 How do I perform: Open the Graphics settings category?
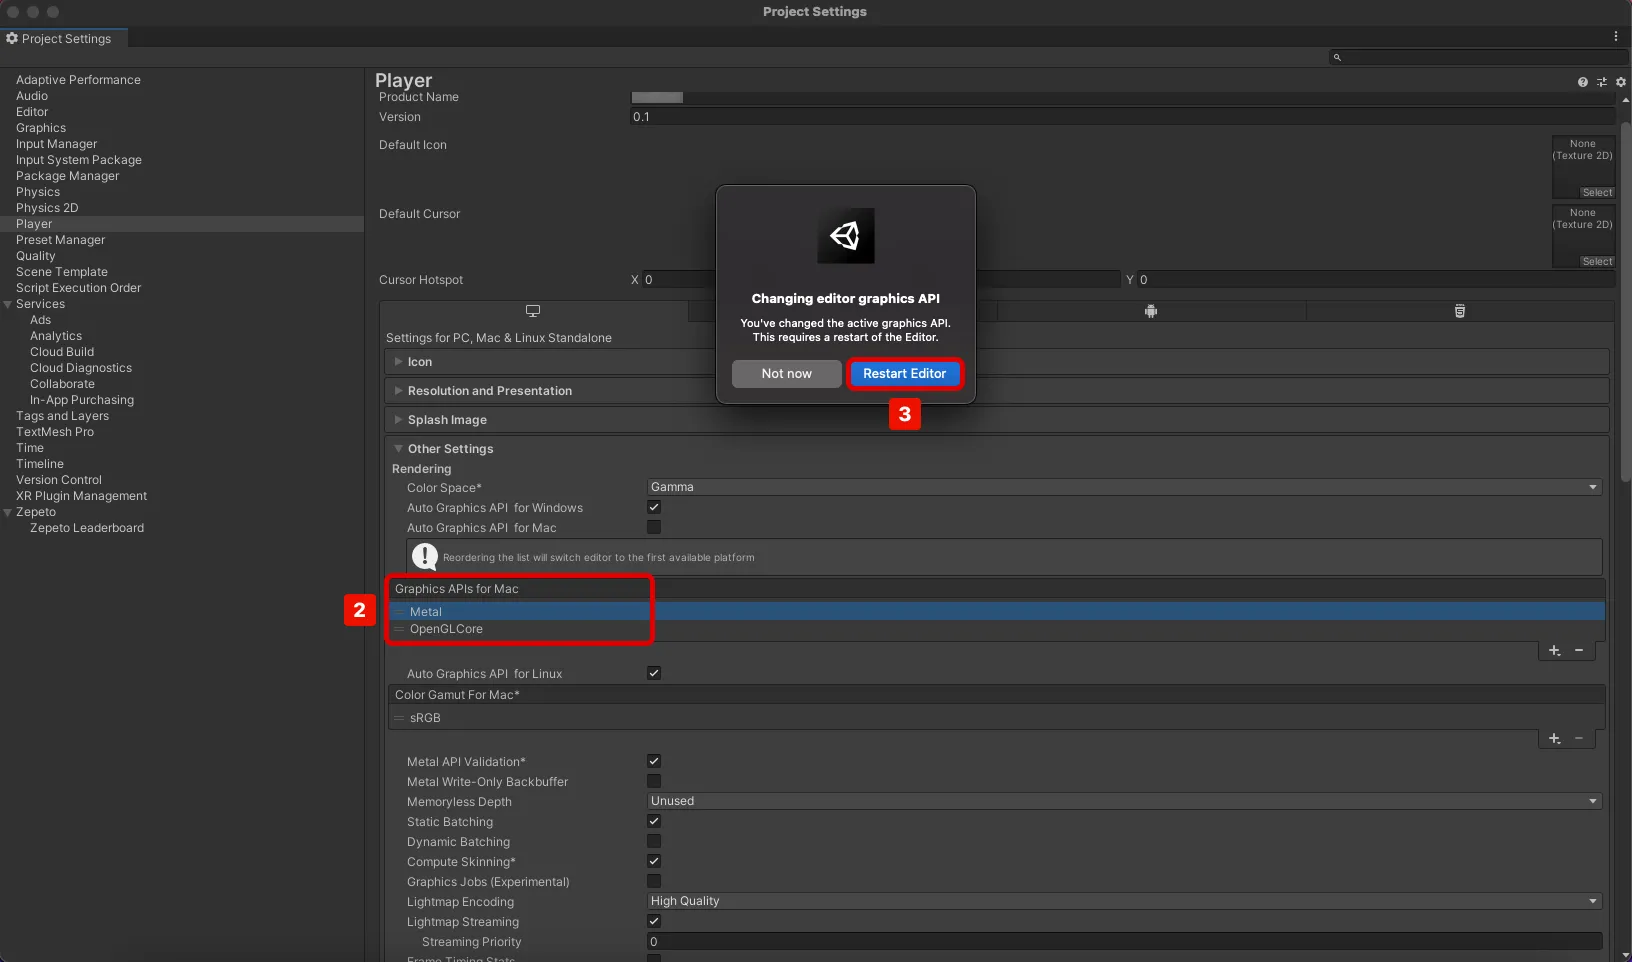(41, 128)
